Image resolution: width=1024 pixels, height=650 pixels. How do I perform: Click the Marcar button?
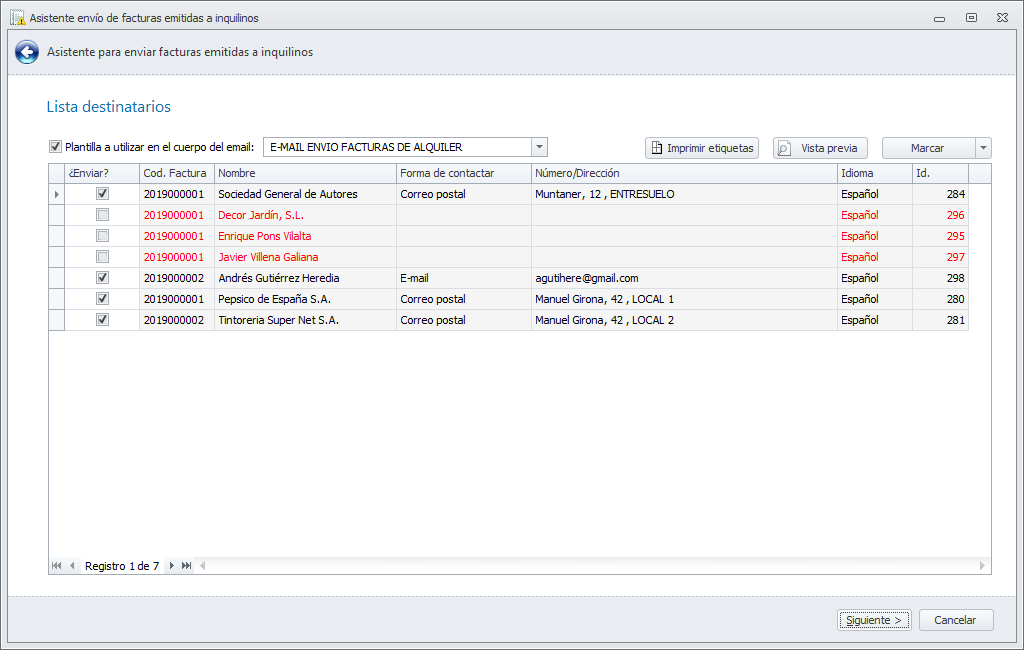click(929, 148)
